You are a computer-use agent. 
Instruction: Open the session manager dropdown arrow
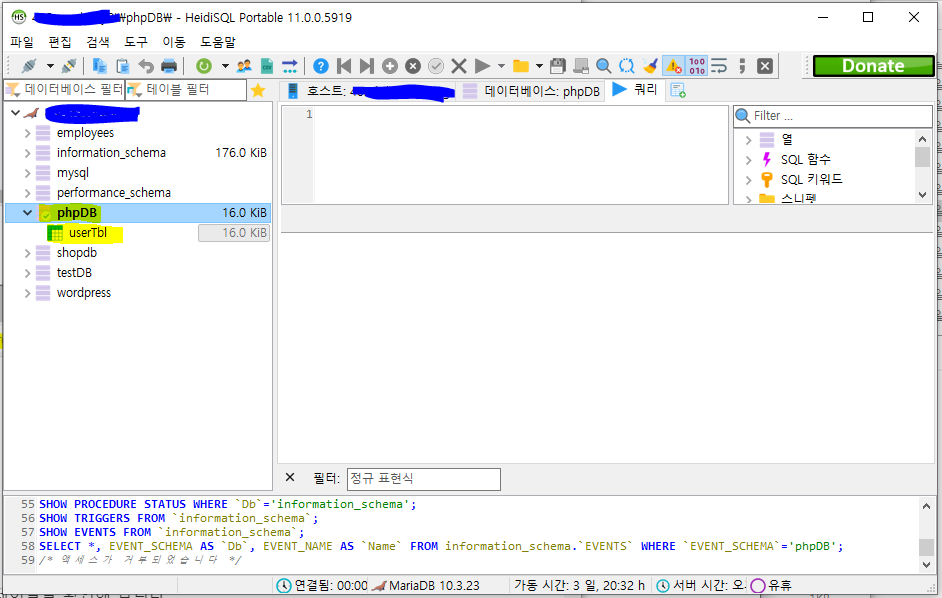click(50, 66)
